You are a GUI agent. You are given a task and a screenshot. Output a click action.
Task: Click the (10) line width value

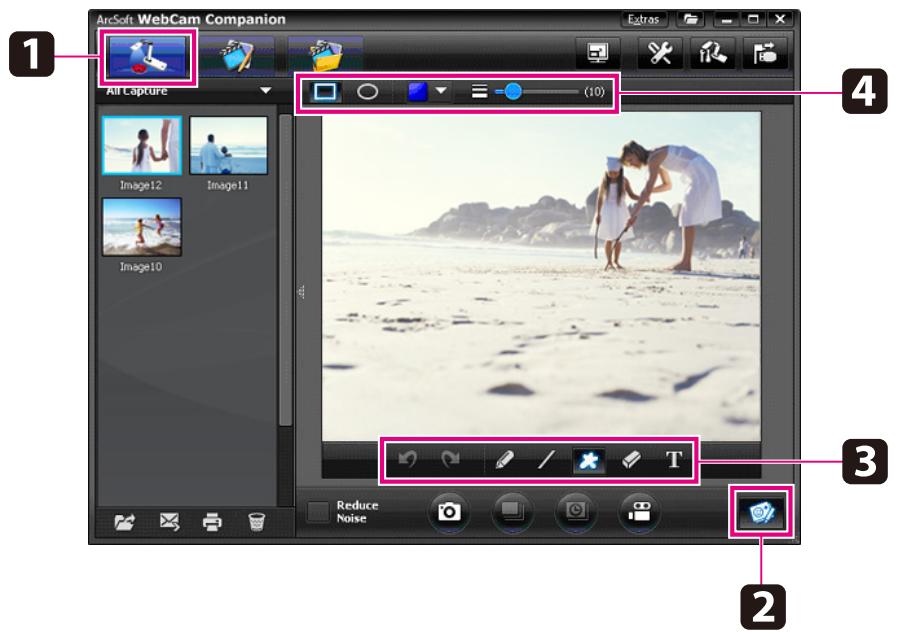[594, 92]
